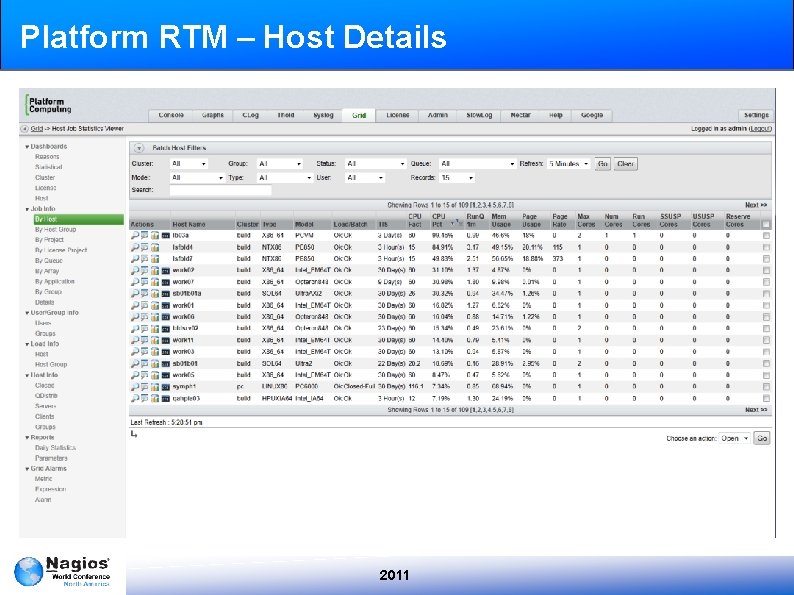
Task: Open the Cluster filter dropdown
Action: [x=189, y=164]
